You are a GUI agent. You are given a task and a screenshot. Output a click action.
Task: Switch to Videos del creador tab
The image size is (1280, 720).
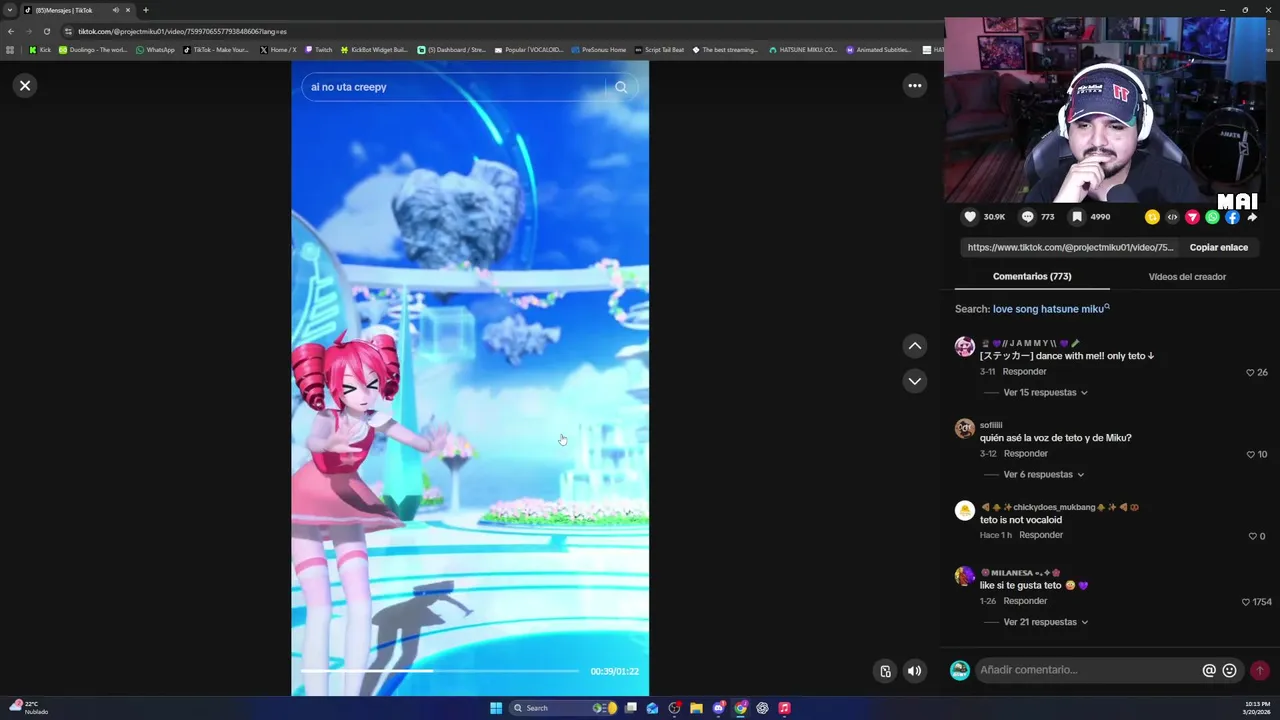coord(1187,277)
